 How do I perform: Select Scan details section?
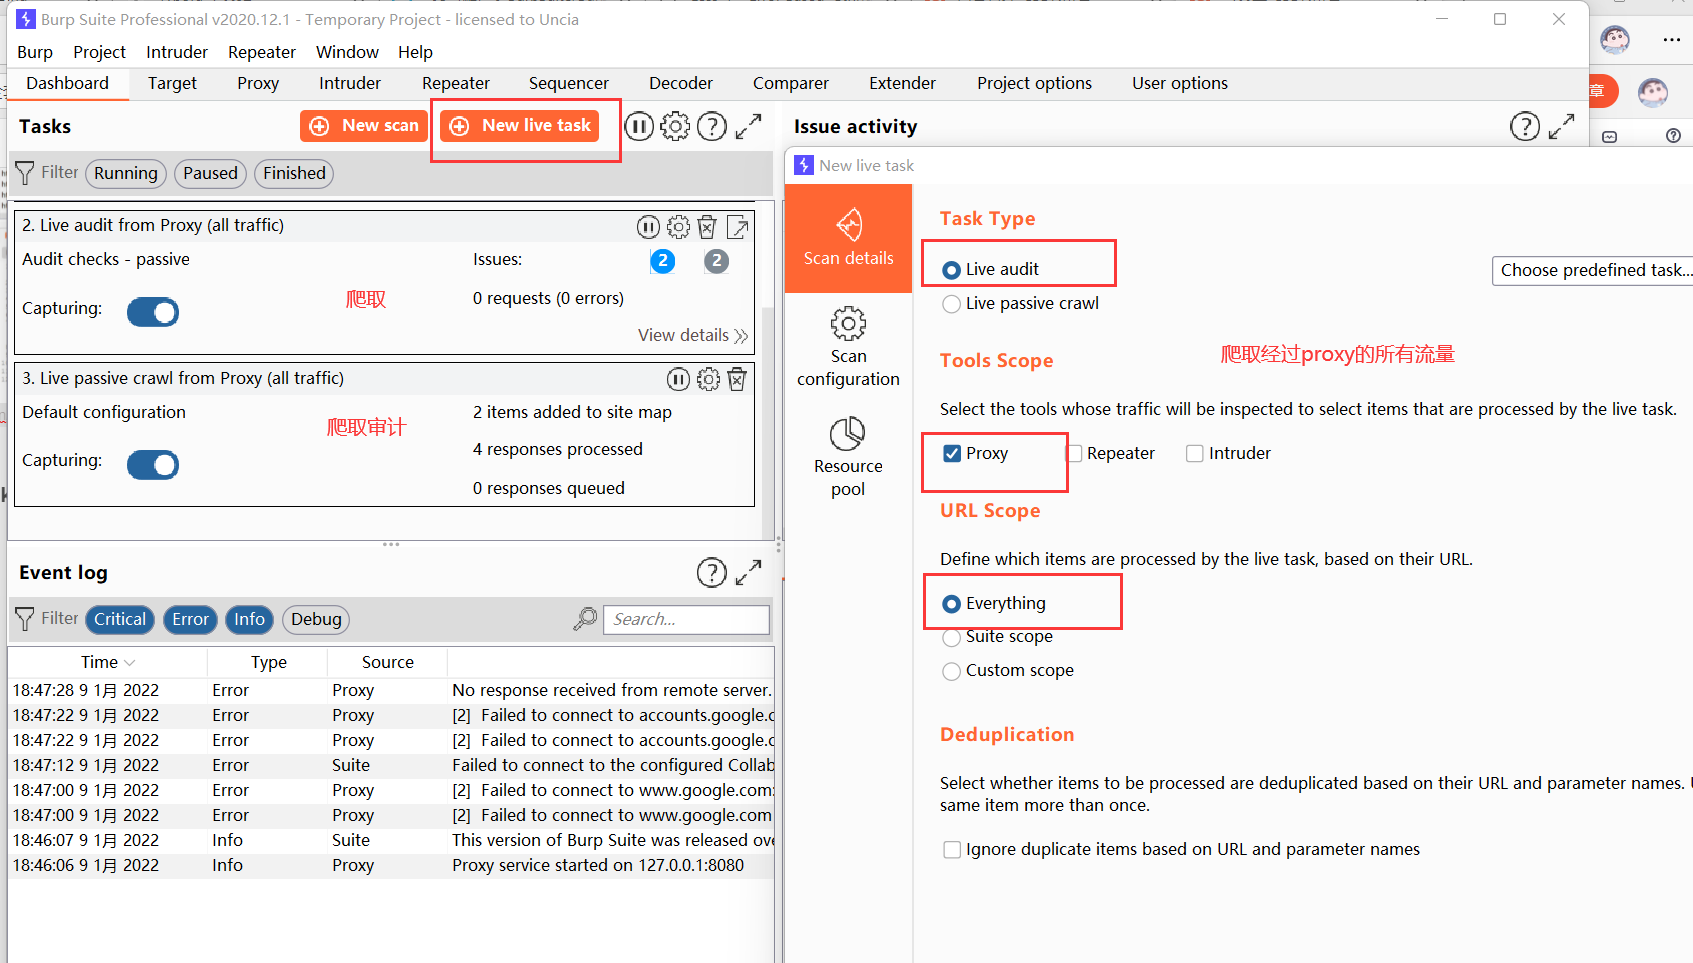[848, 238]
